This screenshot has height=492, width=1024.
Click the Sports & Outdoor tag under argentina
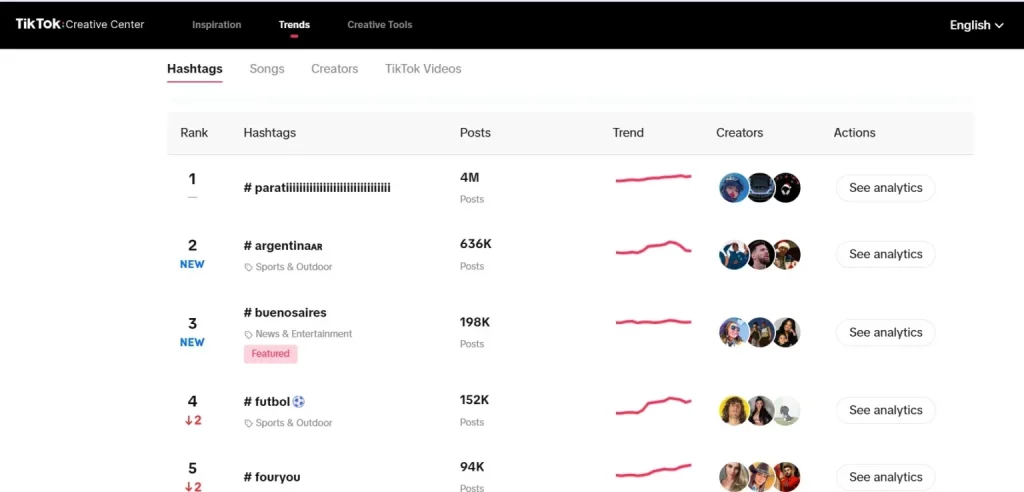click(288, 267)
